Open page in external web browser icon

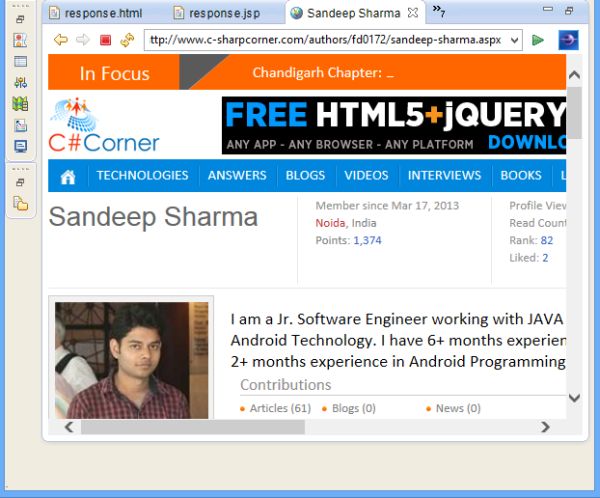[568, 40]
